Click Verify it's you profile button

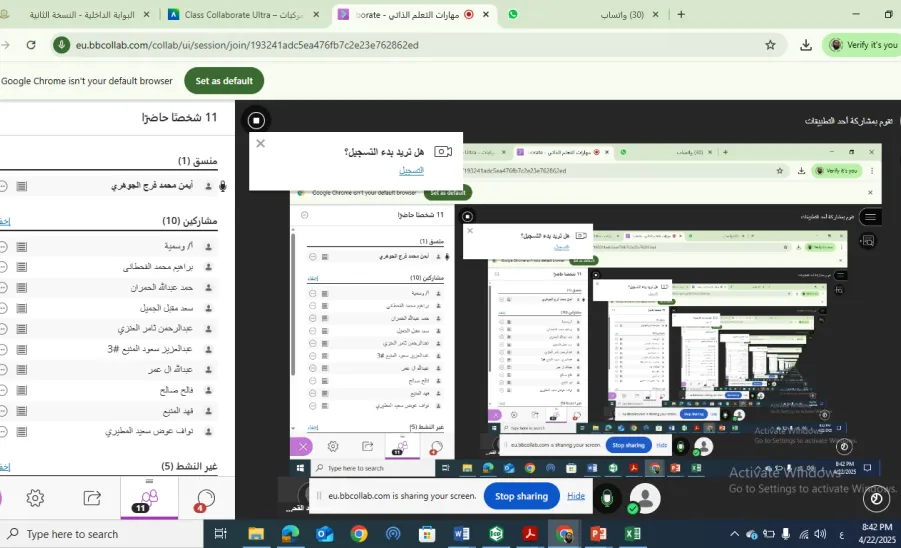point(863,45)
